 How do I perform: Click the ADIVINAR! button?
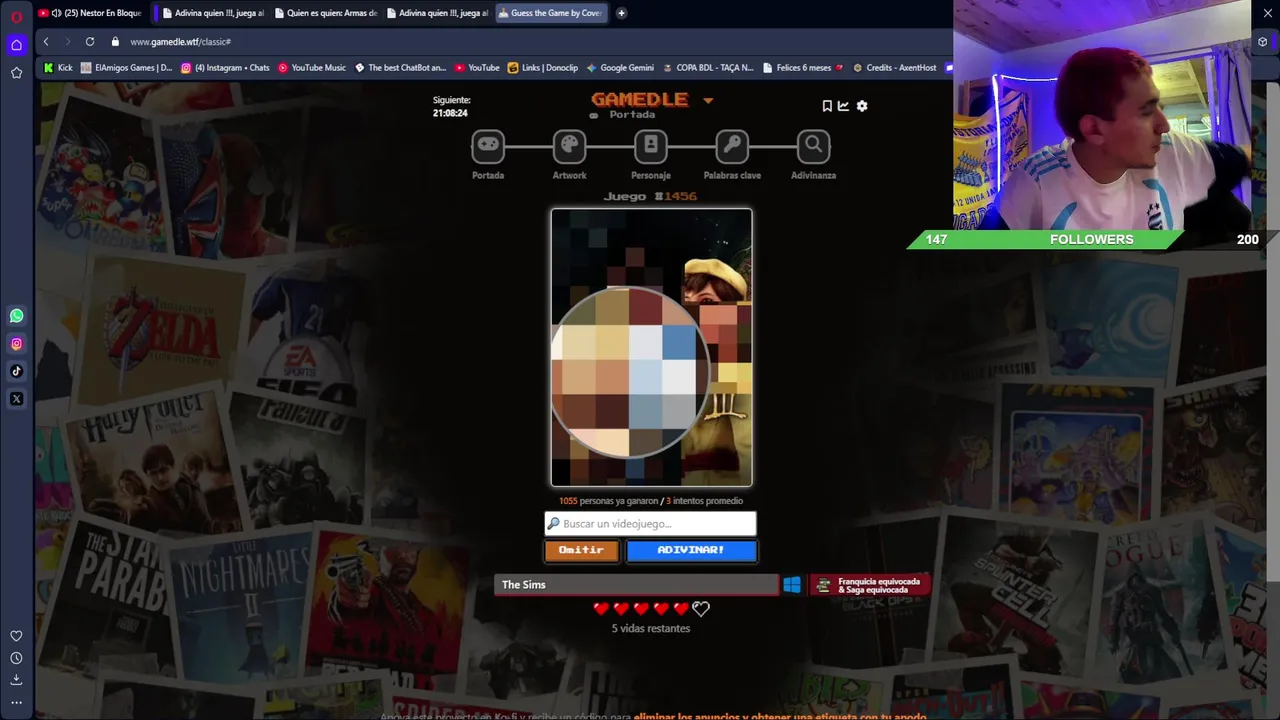click(691, 550)
